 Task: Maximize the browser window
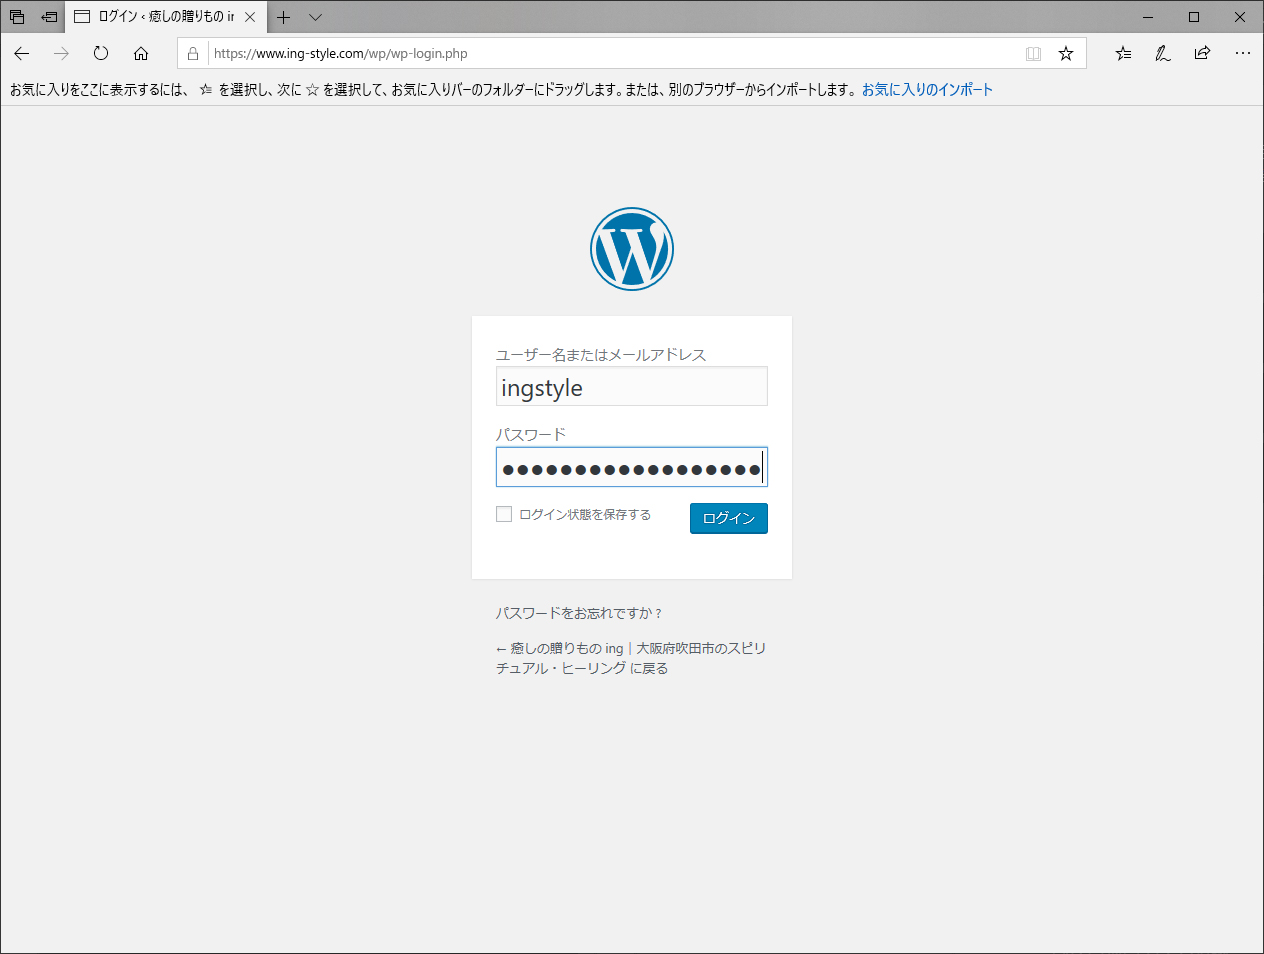click(1194, 17)
